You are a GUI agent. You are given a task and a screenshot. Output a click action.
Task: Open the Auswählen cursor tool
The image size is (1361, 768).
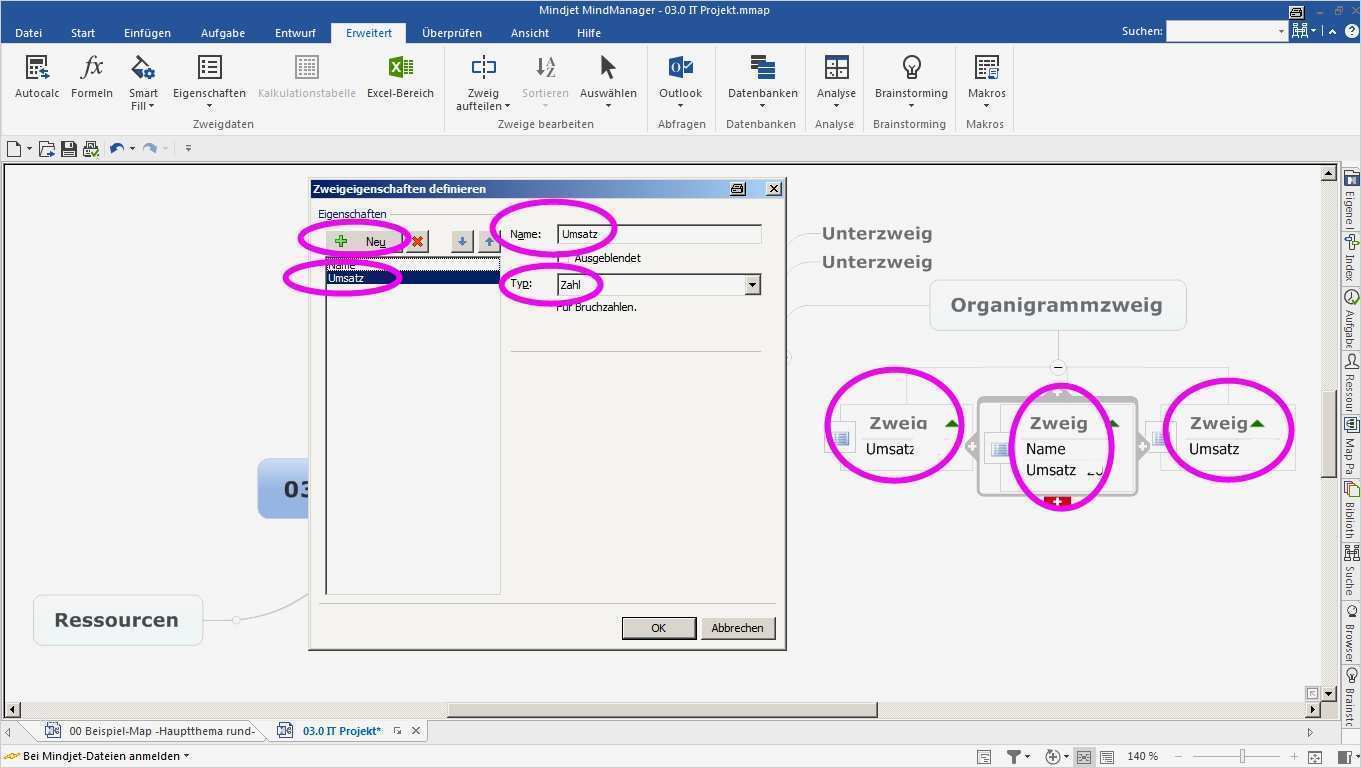pos(608,83)
